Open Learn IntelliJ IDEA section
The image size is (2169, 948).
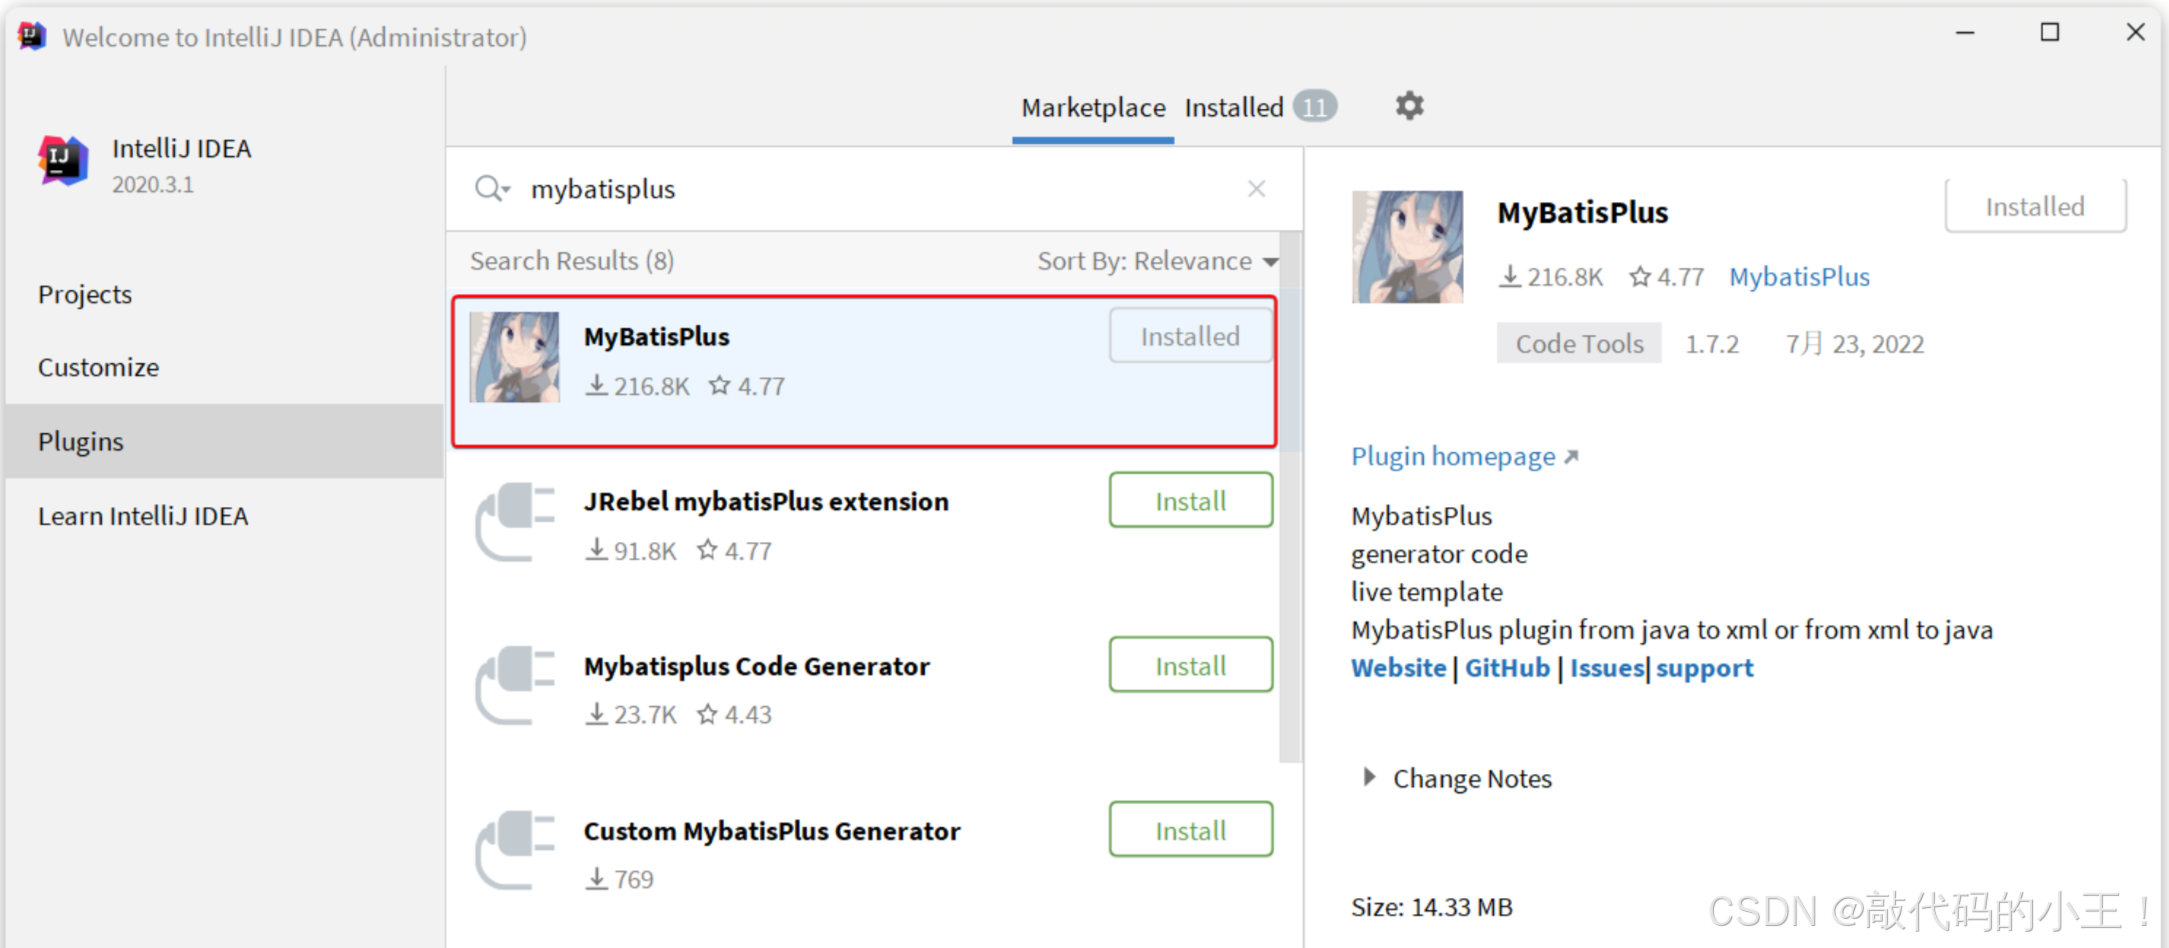click(x=143, y=516)
